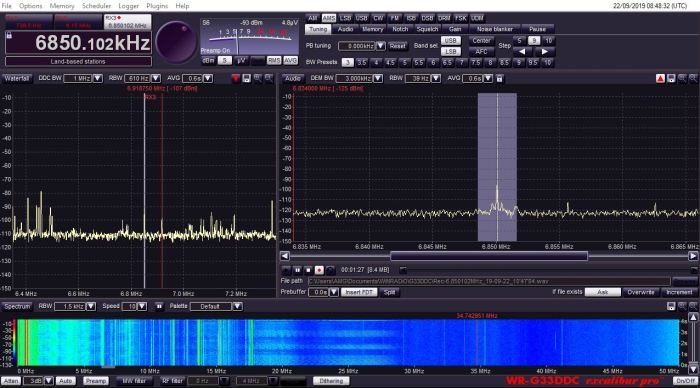The width and height of the screenshot is (700, 388).
Task: Open the PB tuning dropdown
Action: [380, 46]
